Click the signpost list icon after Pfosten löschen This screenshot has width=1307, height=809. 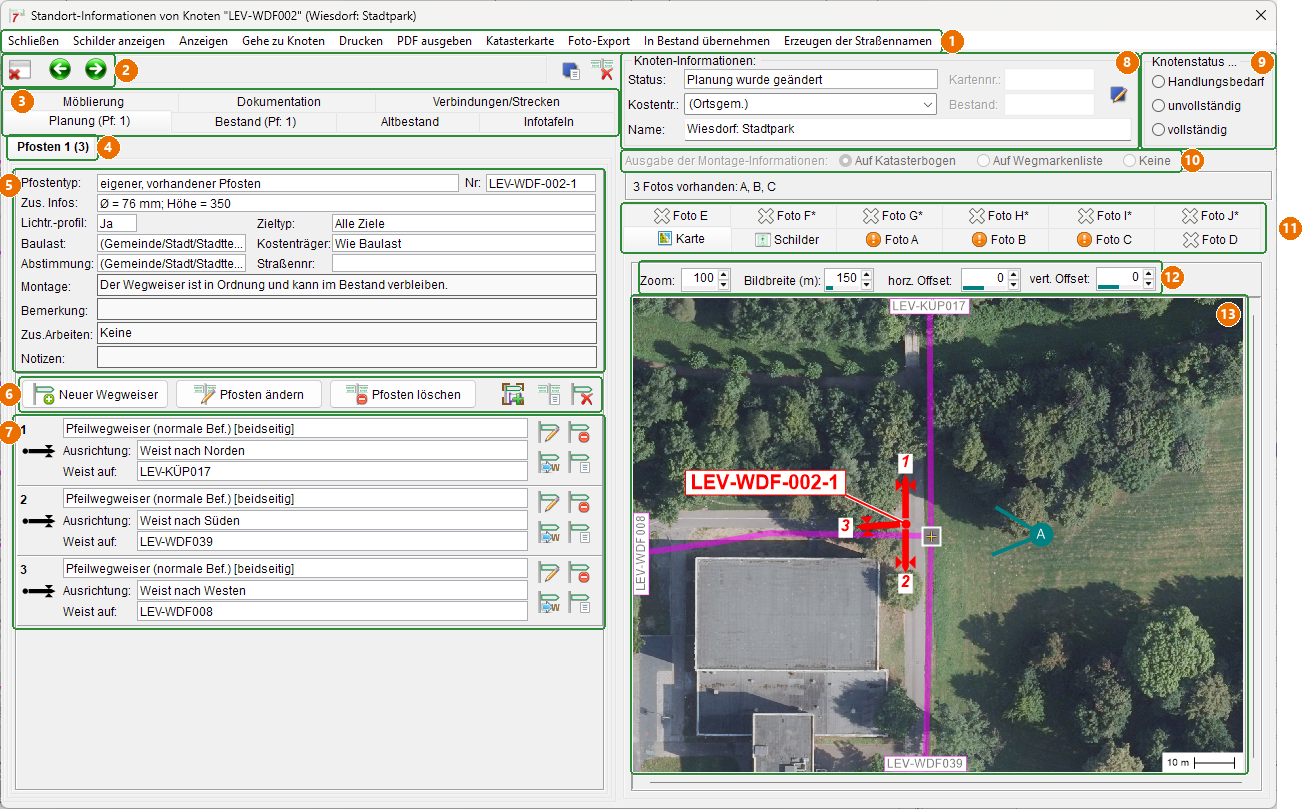click(x=549, y=394)
